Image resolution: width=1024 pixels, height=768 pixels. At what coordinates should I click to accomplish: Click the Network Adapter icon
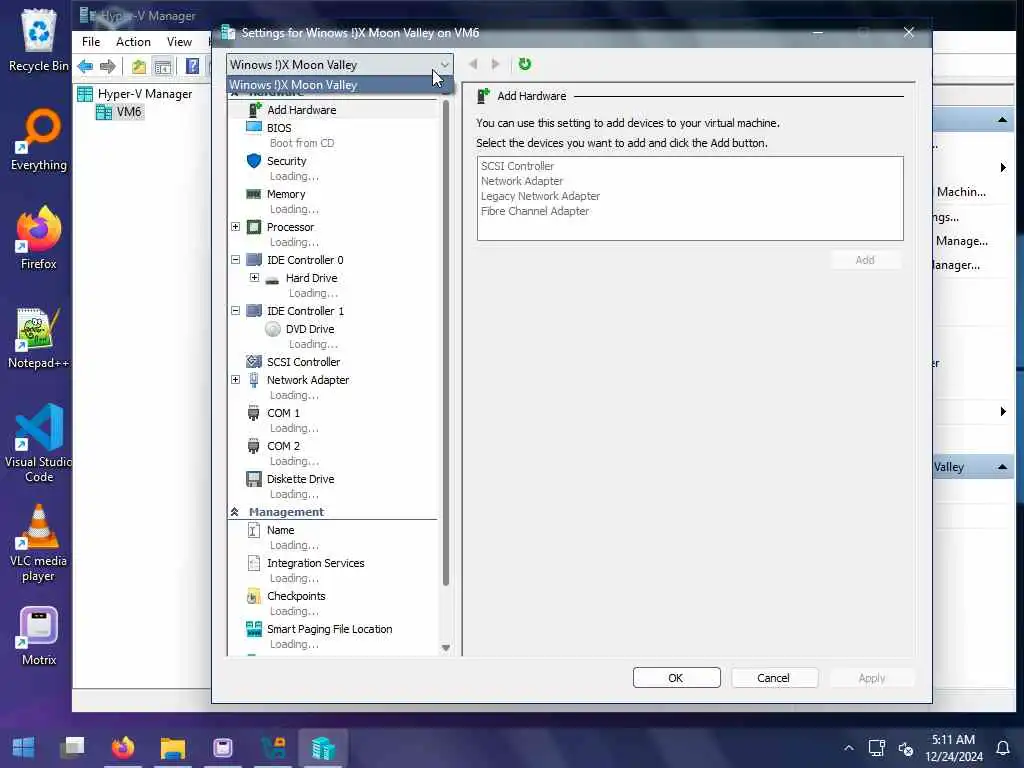pyautogui.click(x=253, y=380)
